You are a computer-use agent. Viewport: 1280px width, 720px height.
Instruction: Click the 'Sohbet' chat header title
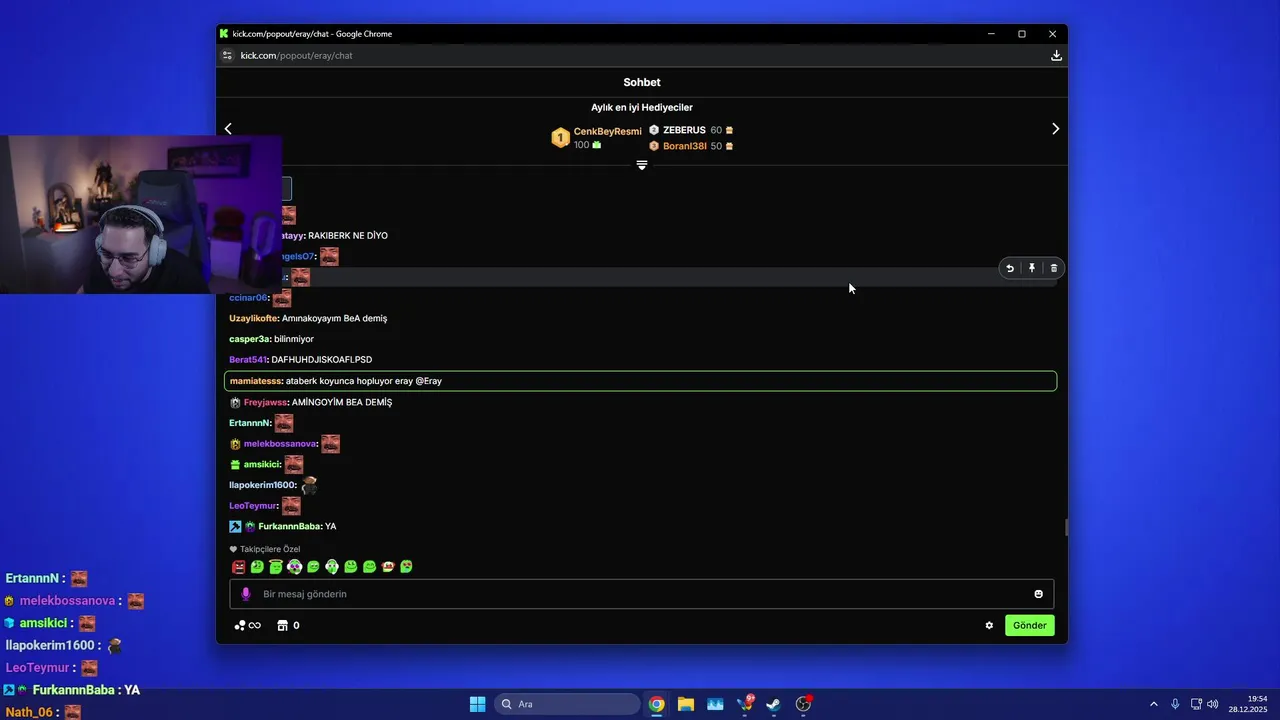(642, 83)
